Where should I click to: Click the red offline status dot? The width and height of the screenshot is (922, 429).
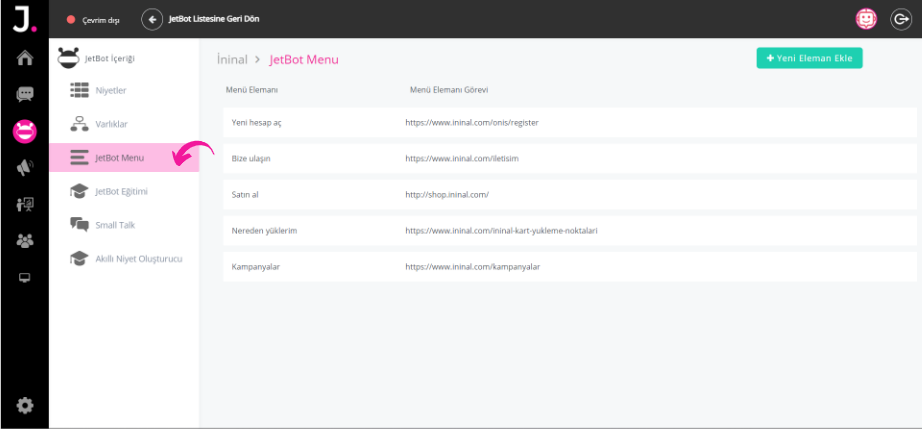(71, 20)
